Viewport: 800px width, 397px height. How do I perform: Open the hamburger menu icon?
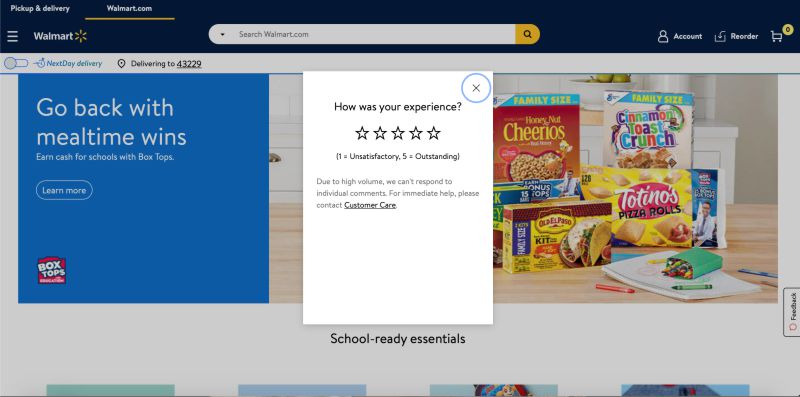click(12, 36)
